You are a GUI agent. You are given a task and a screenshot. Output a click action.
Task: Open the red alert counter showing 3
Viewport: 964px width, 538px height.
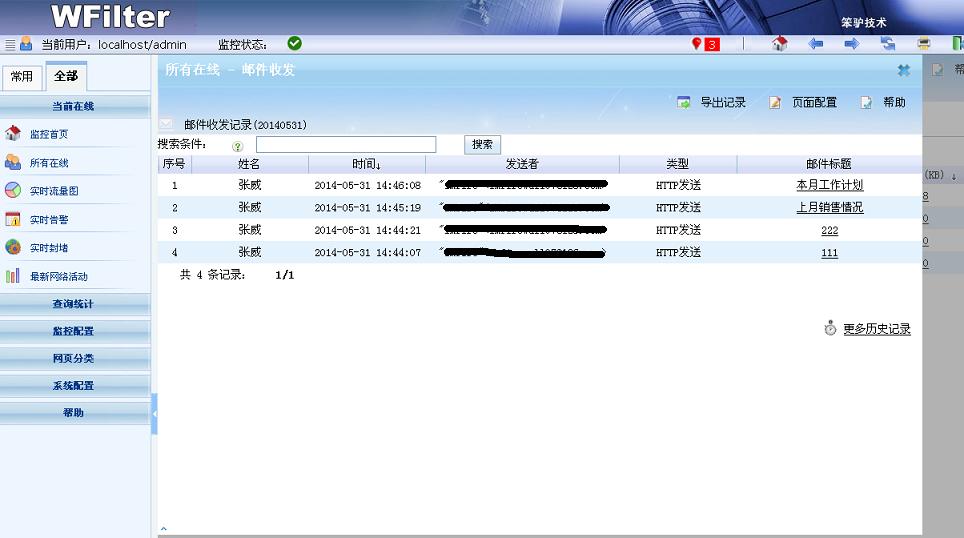(705, 44)
